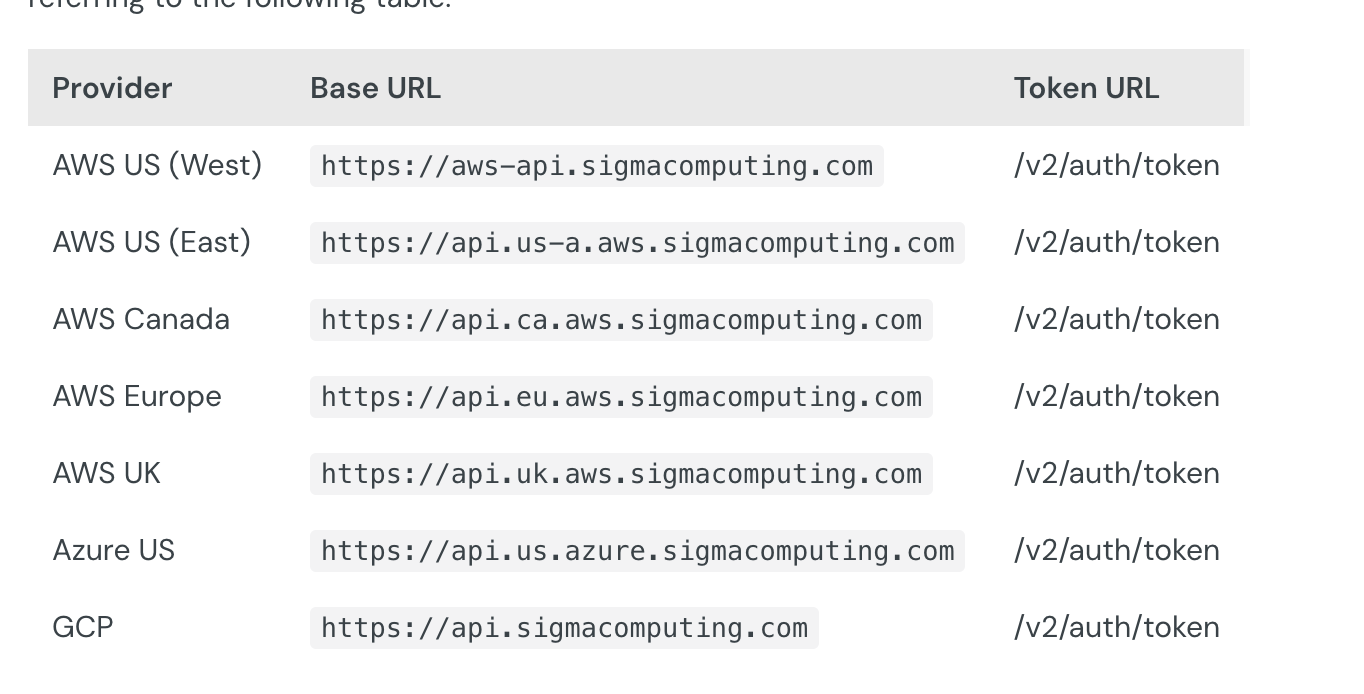The height and width of the screenshot is (694, 1364).
Task: Click the token URL in AWS Canada row
Action: pyautogui.click(x=1116, y=319)
